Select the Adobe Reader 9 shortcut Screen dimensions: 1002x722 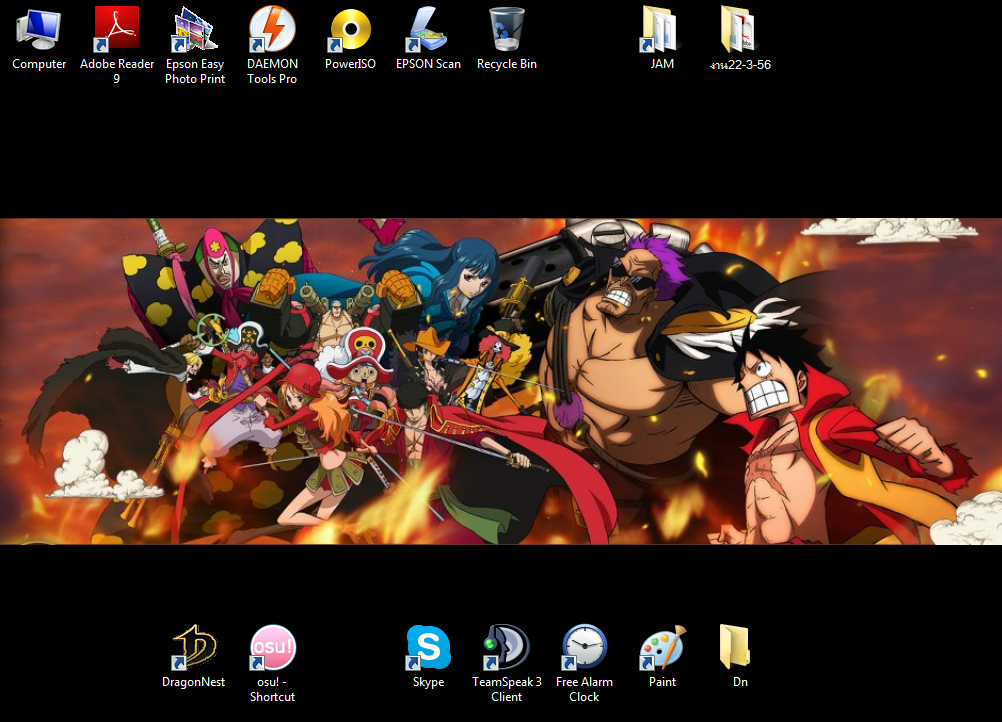coord(116,29)
